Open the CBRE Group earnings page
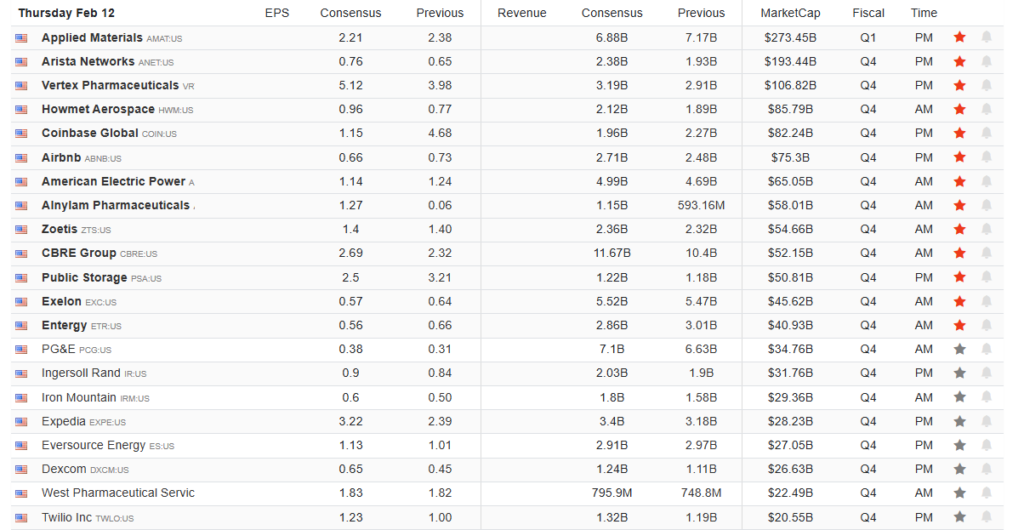Image resolution: width=1024 pixels, height=530 pixels. point(79,253)
